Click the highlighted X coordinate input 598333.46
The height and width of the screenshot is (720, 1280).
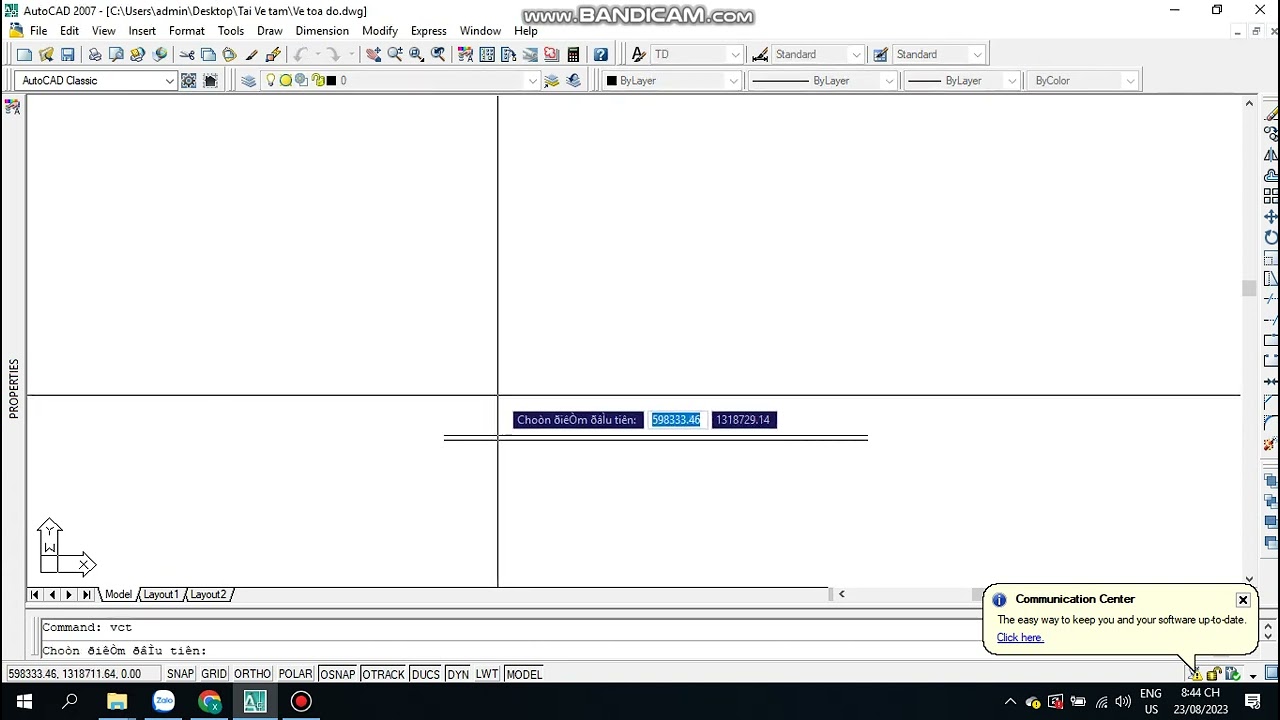676,420
